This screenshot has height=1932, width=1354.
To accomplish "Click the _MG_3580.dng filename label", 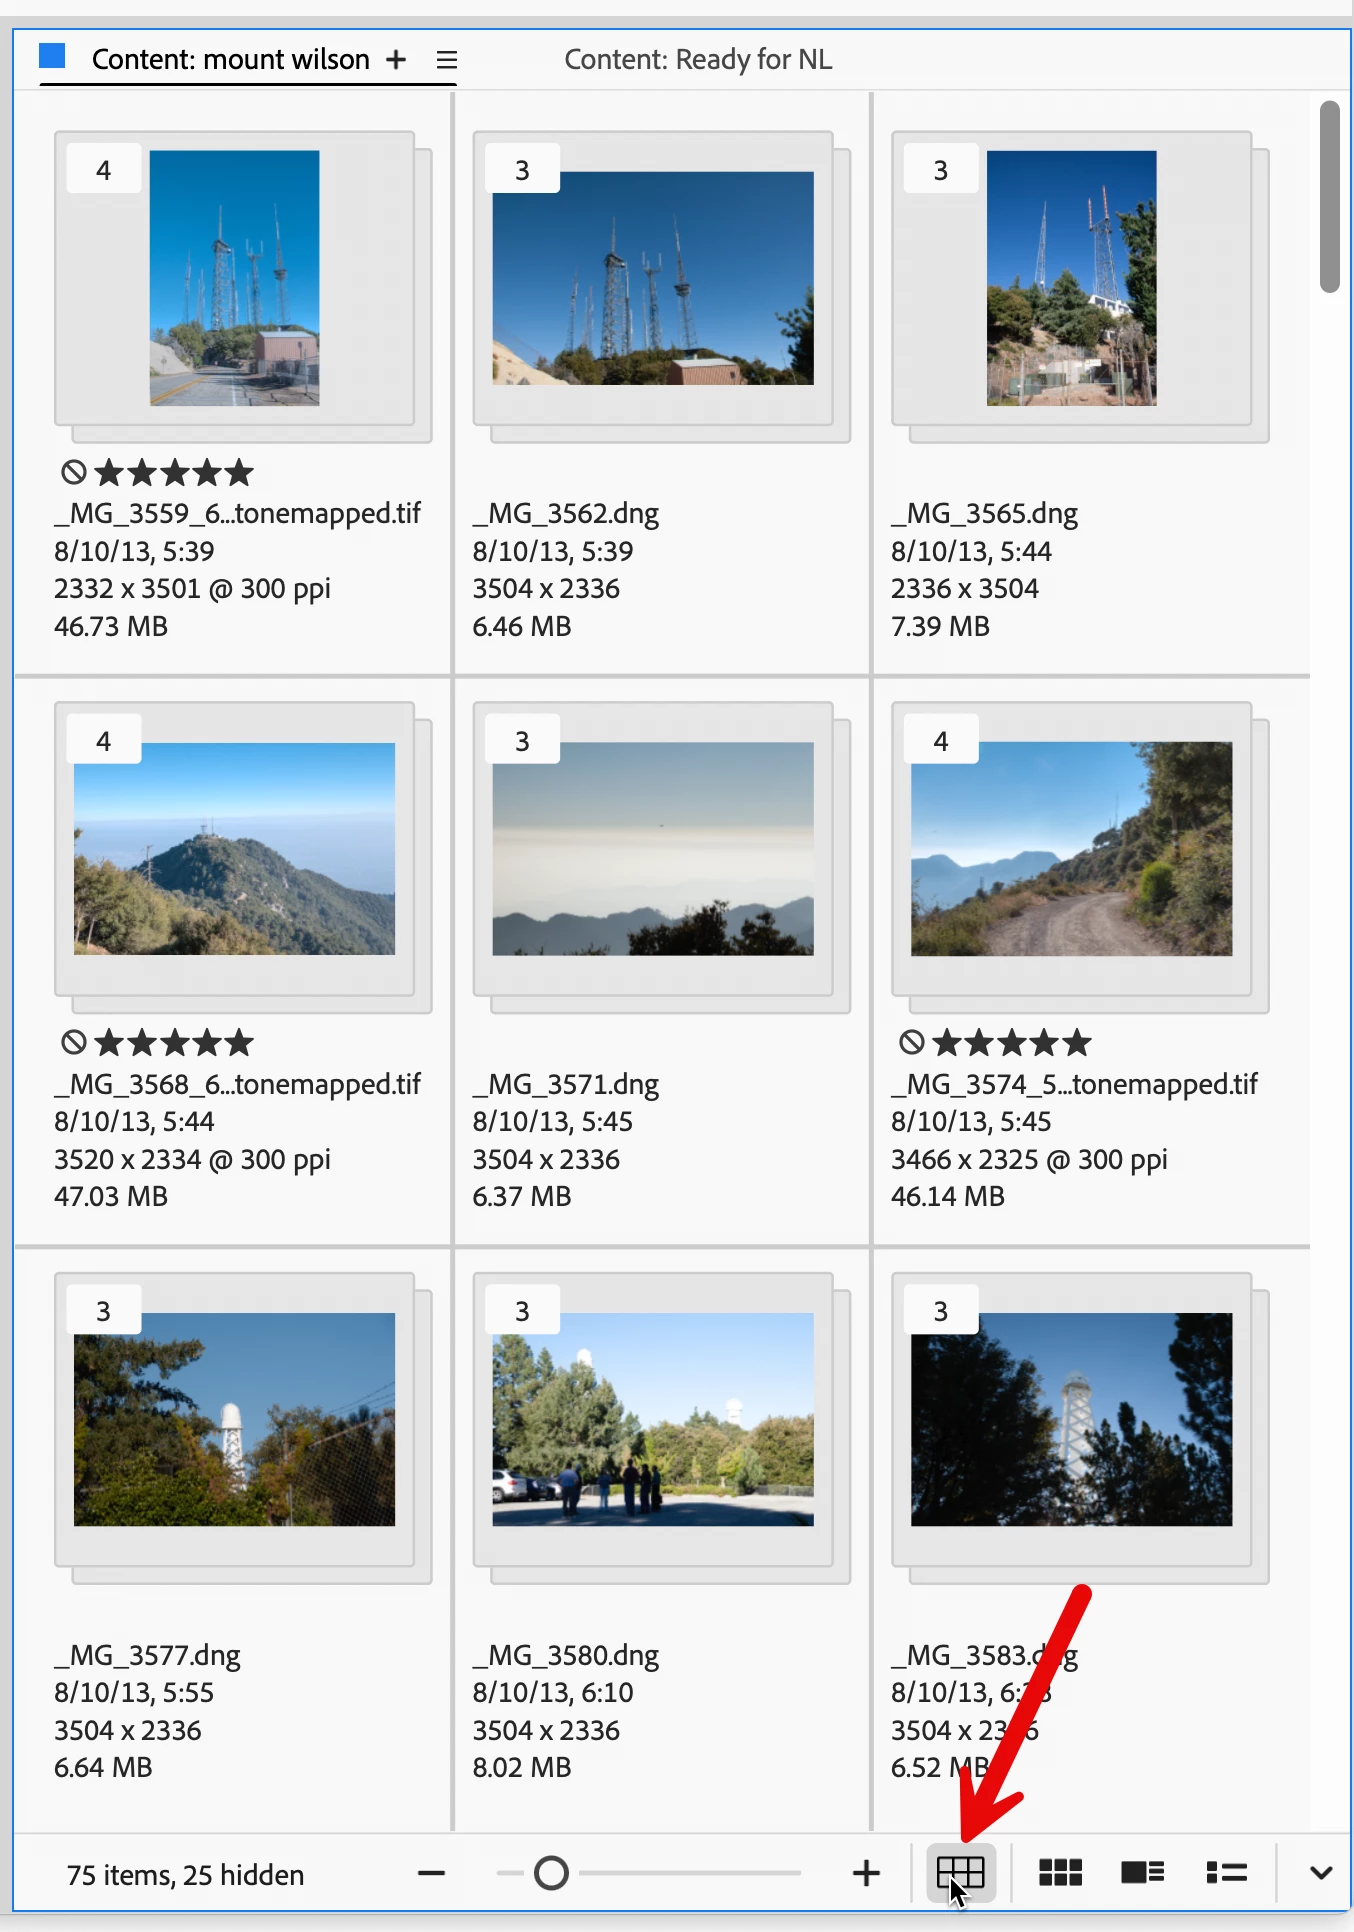I will (566, 1655).
